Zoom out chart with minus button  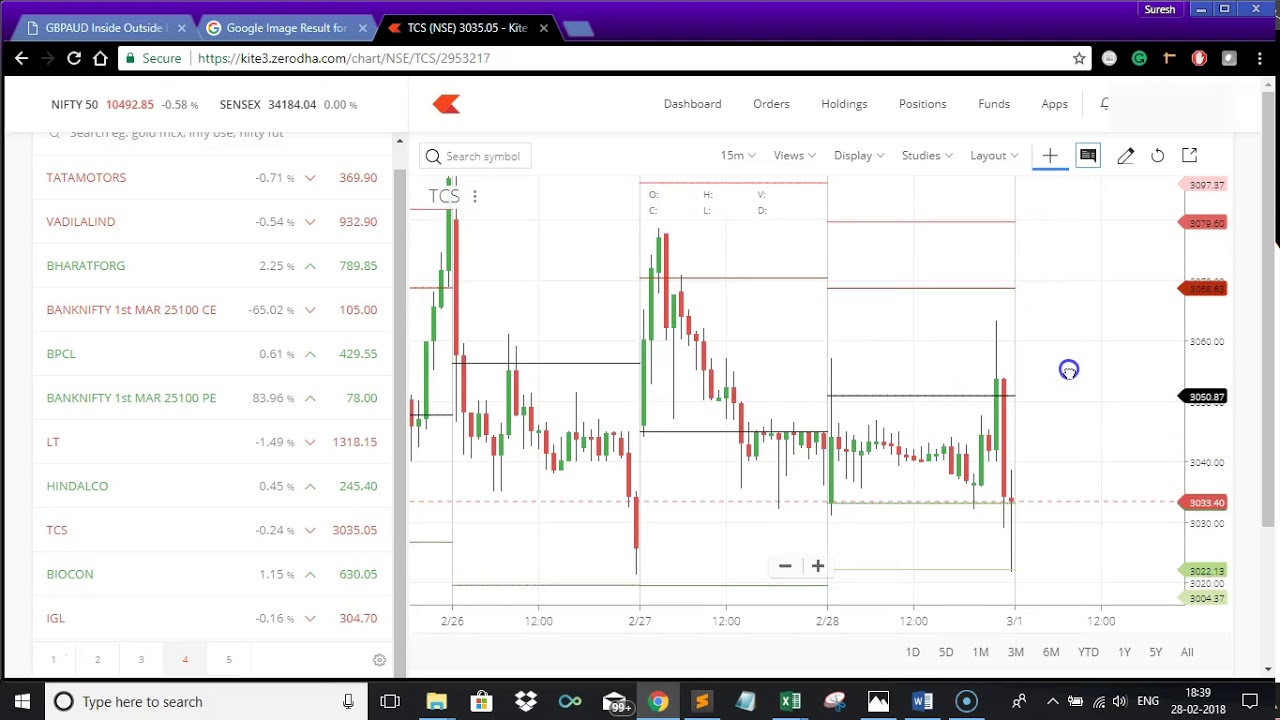pos(785,566)
